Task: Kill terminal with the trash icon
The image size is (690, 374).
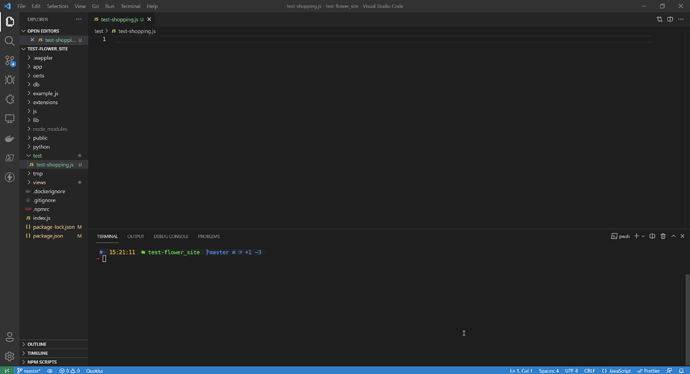Action: click(663, 236)
